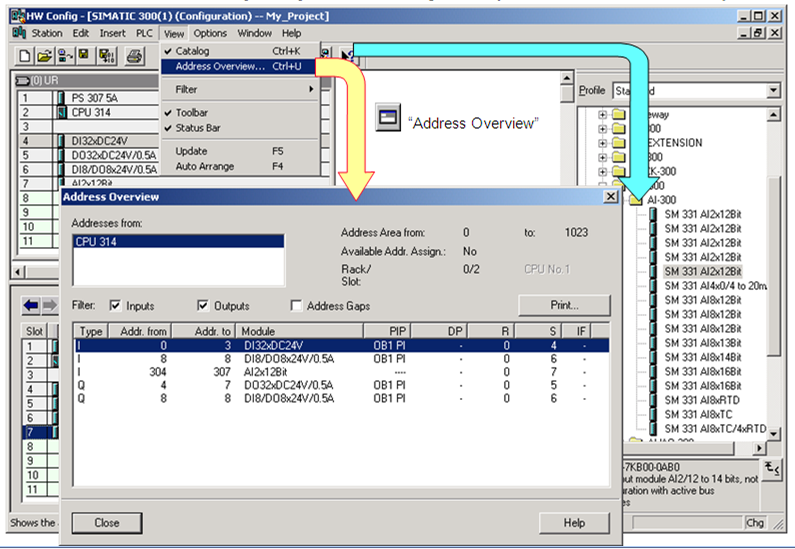Choose Update from the View menu
The height and width of the screenshot is (549, 795).
click(239, 151)
